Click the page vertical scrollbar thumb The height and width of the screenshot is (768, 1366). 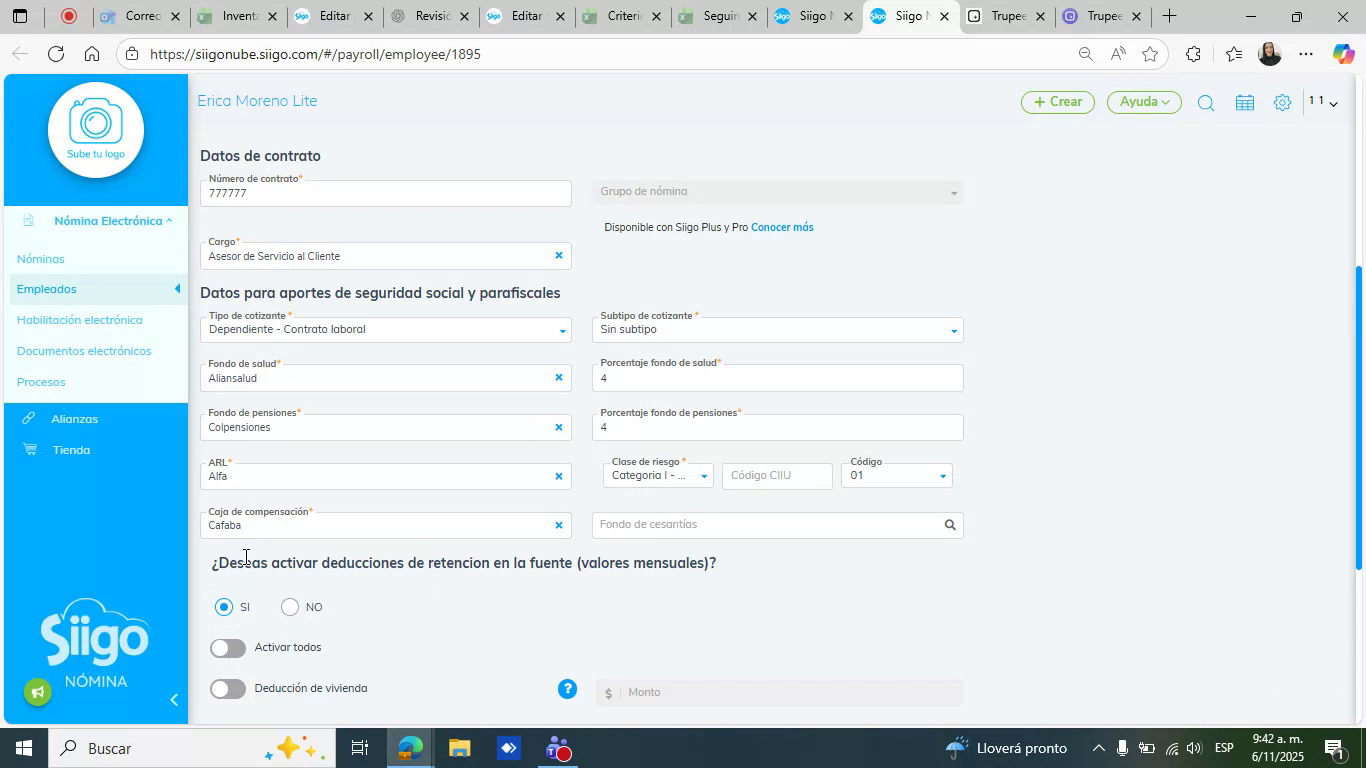[1358, 418]
